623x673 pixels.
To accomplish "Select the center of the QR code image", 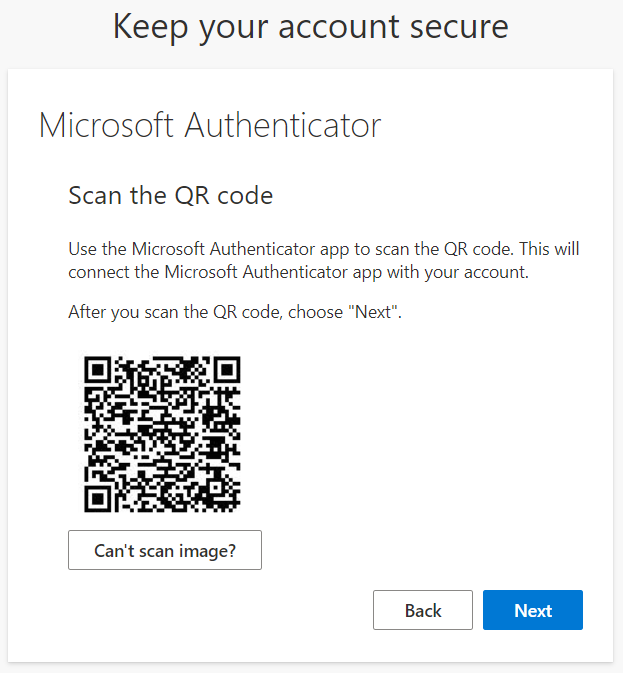I will 162,434.
